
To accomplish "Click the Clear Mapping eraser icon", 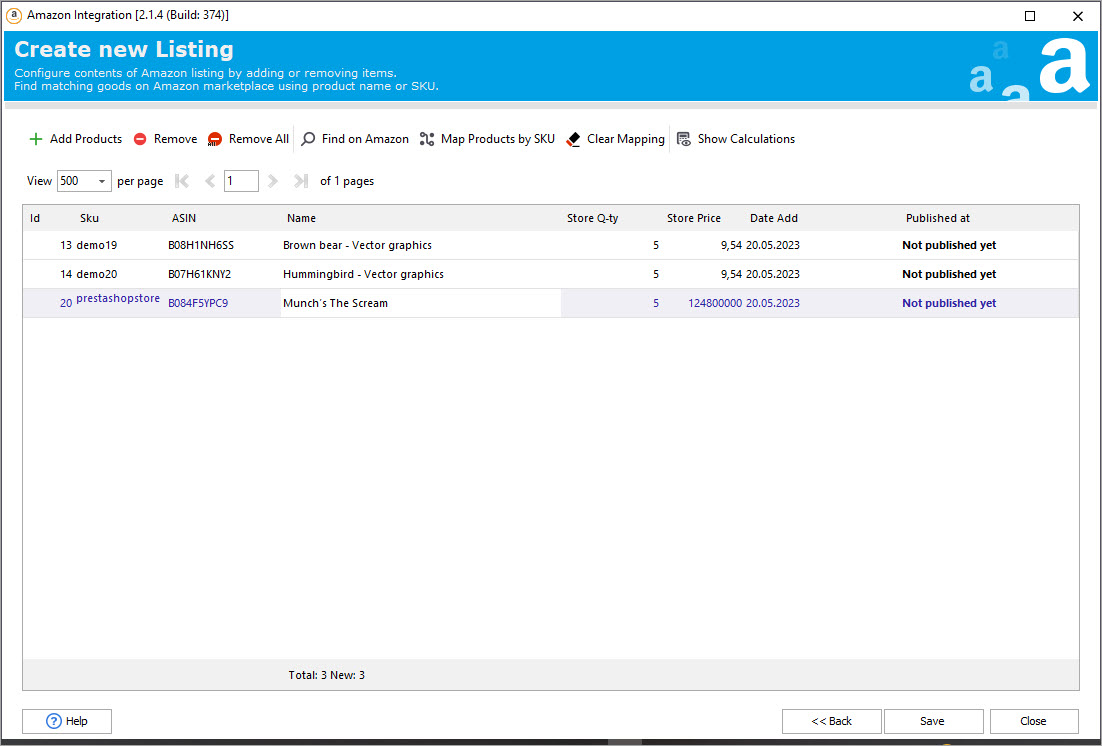I will pos(573,139).
